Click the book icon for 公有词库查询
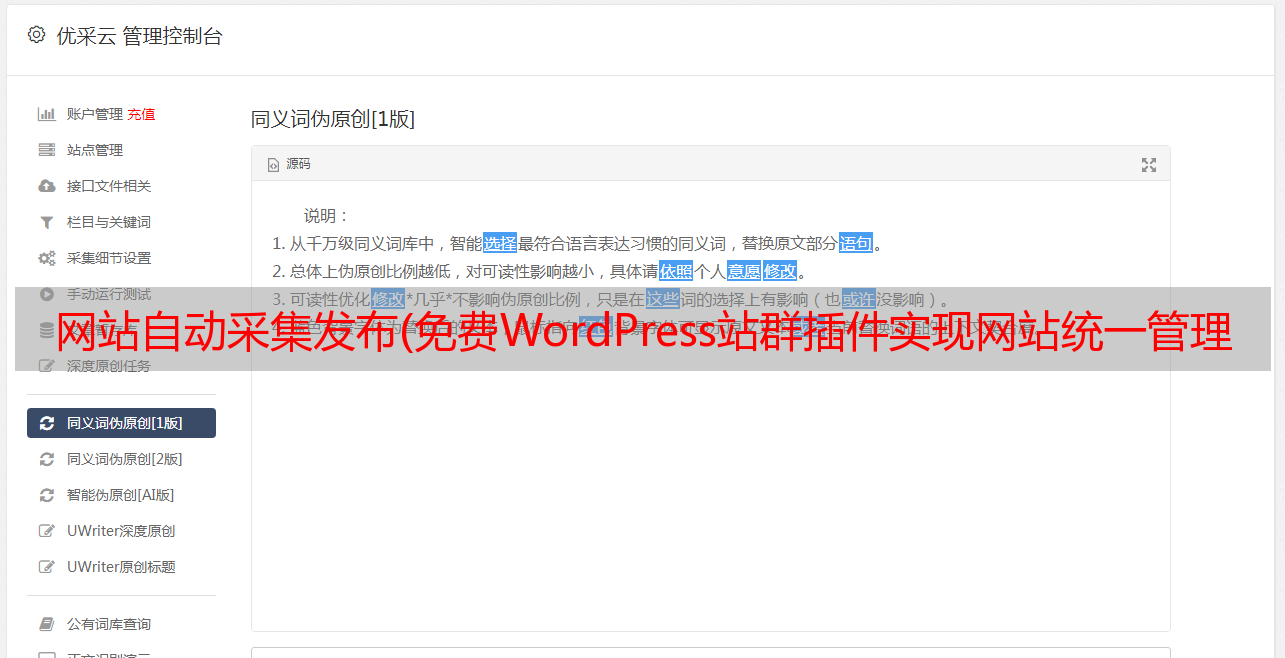This screenshot has height=658, width=1285. pyautogui.click(x=46, y=624)
